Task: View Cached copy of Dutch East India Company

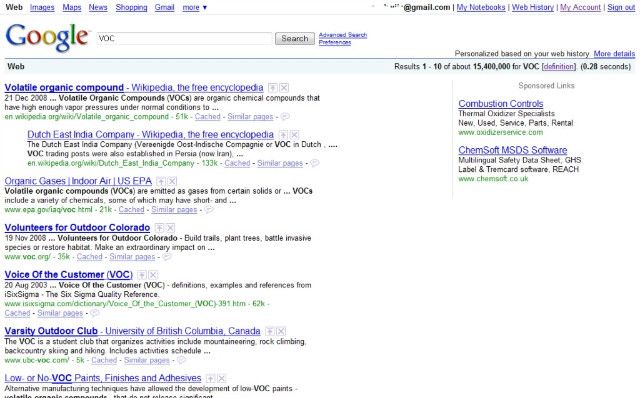Action: (x=237, y=163)
